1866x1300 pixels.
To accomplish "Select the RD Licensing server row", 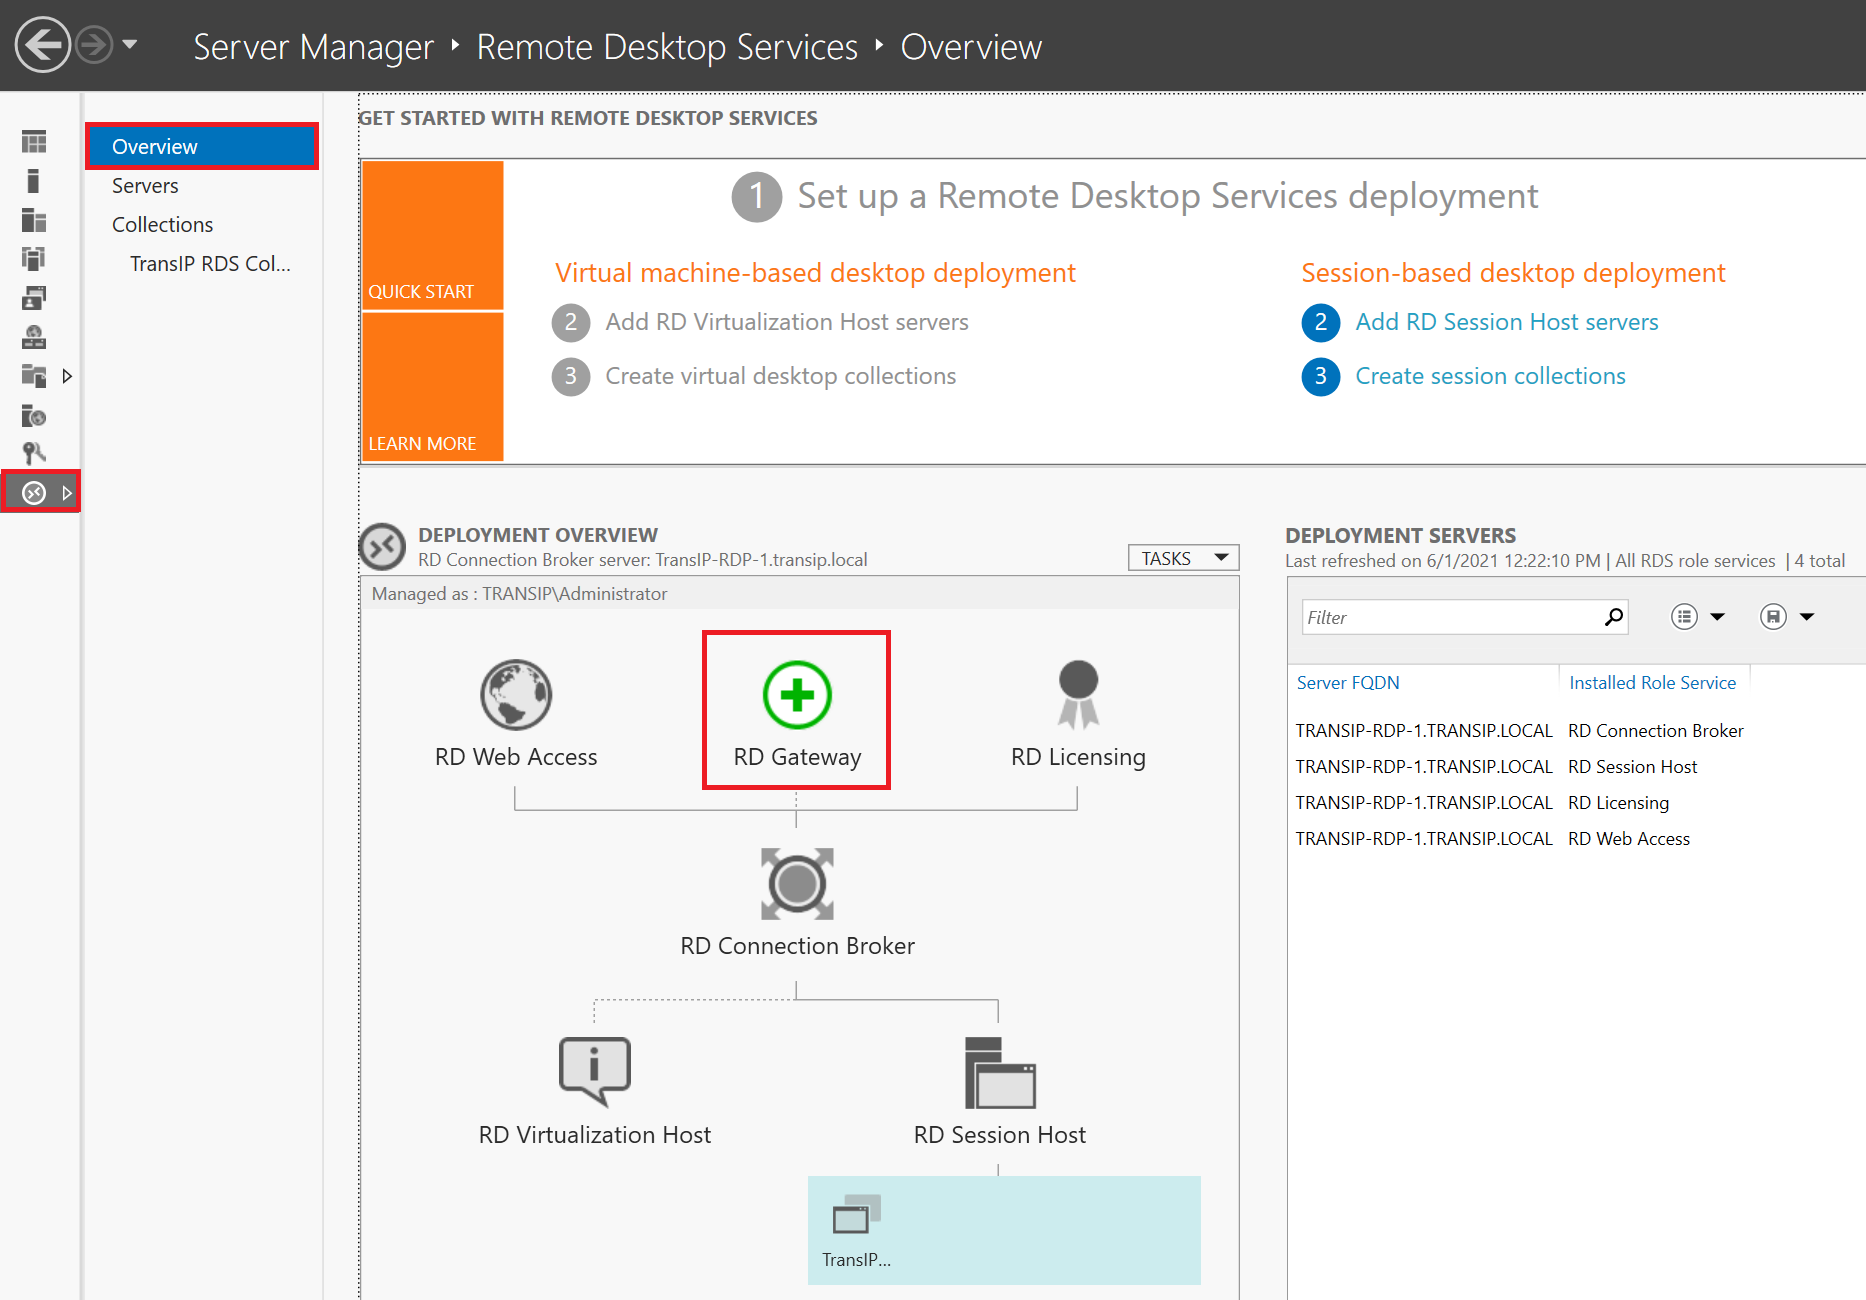I will (1575, 803).
